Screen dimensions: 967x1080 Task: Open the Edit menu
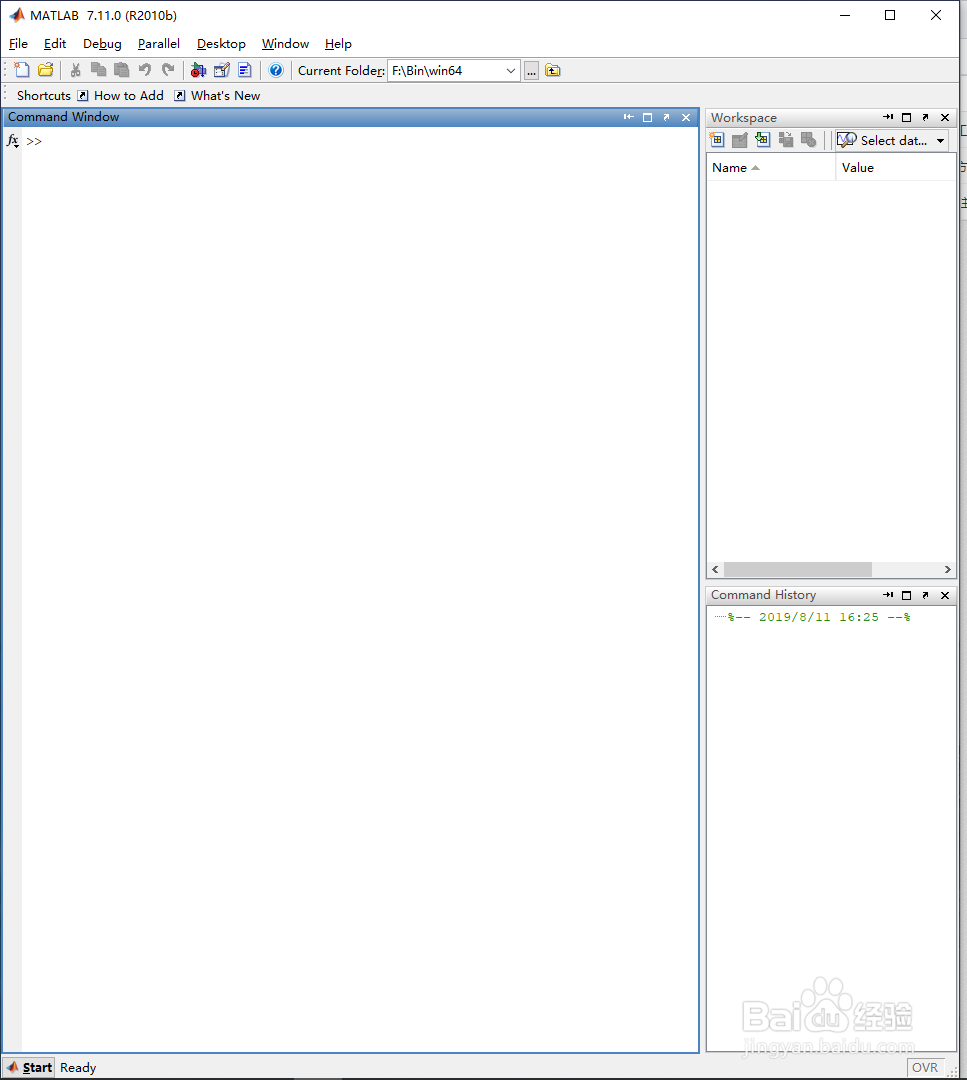(55, 43)
